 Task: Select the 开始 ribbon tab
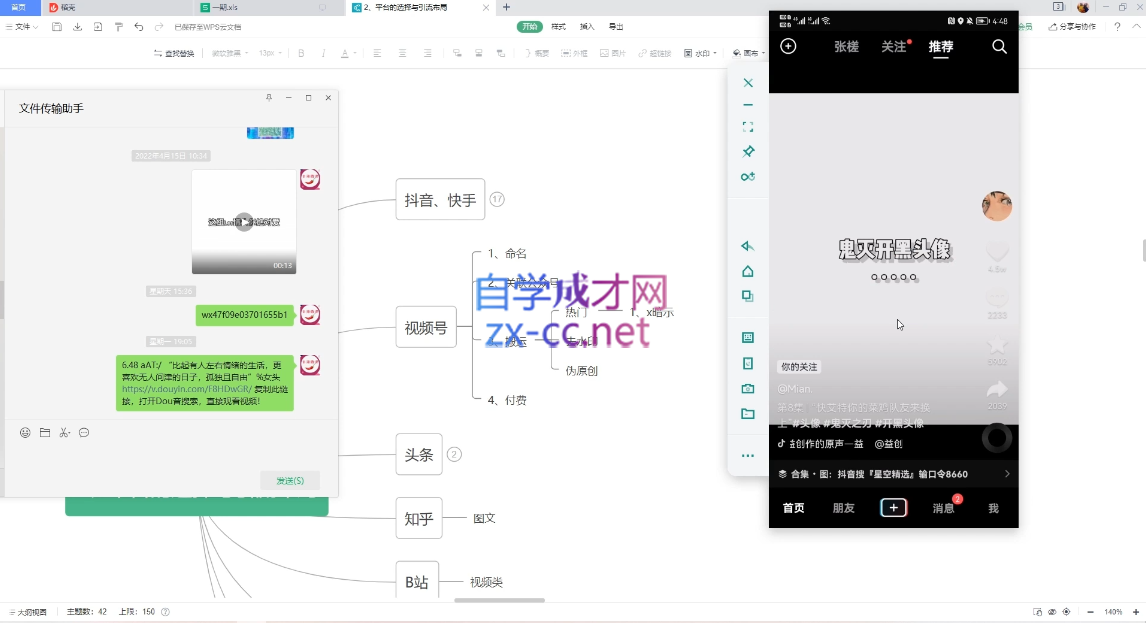[530, 27]
